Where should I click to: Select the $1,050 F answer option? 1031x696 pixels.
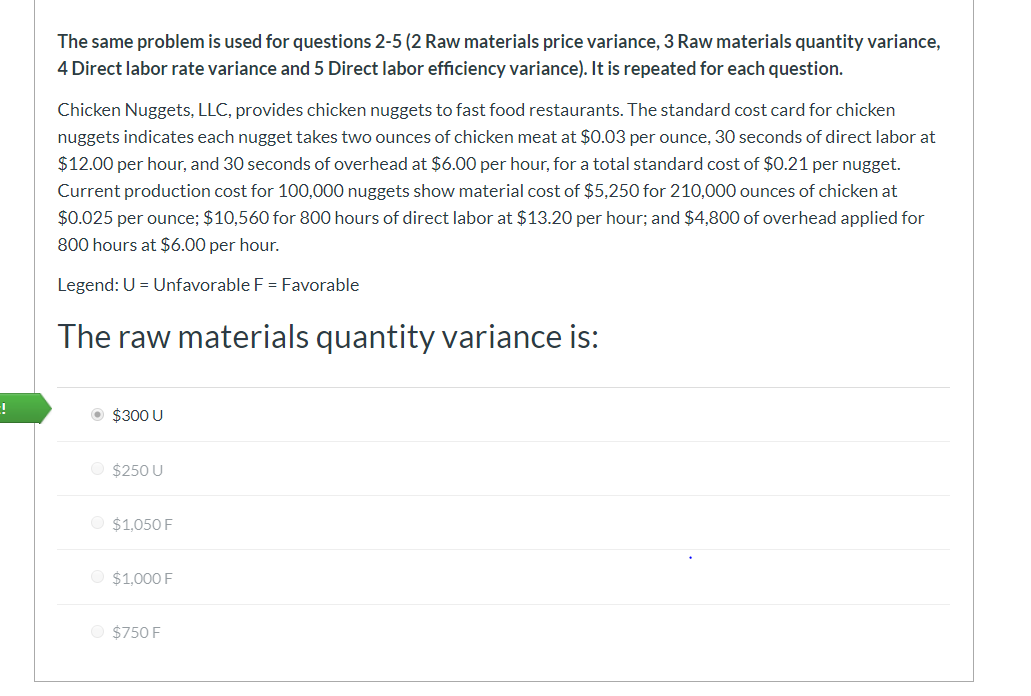(x=97, y=522)
